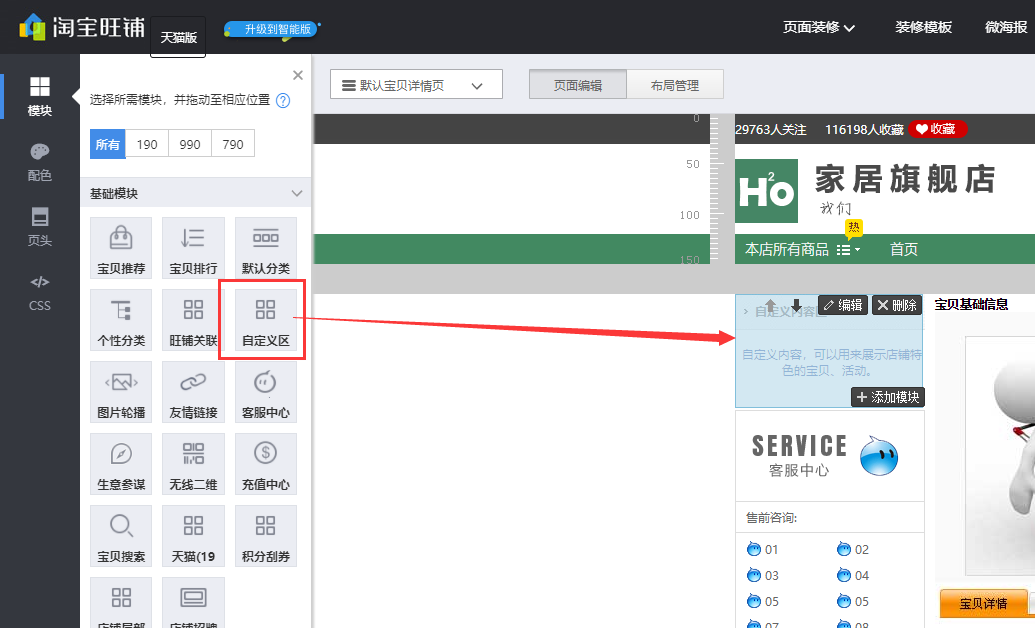Switch to 页面编辑 mode
The image size is (1035, 628).
(578, 85)
